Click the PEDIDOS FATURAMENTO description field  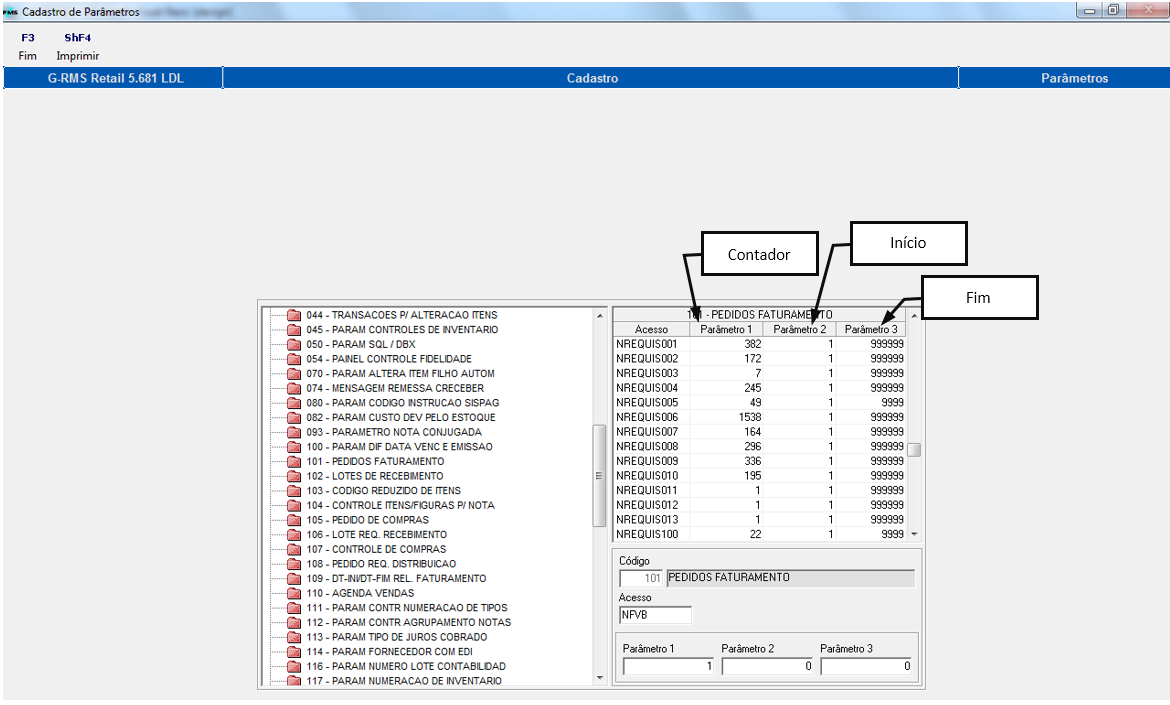click(x=790, y=578)
